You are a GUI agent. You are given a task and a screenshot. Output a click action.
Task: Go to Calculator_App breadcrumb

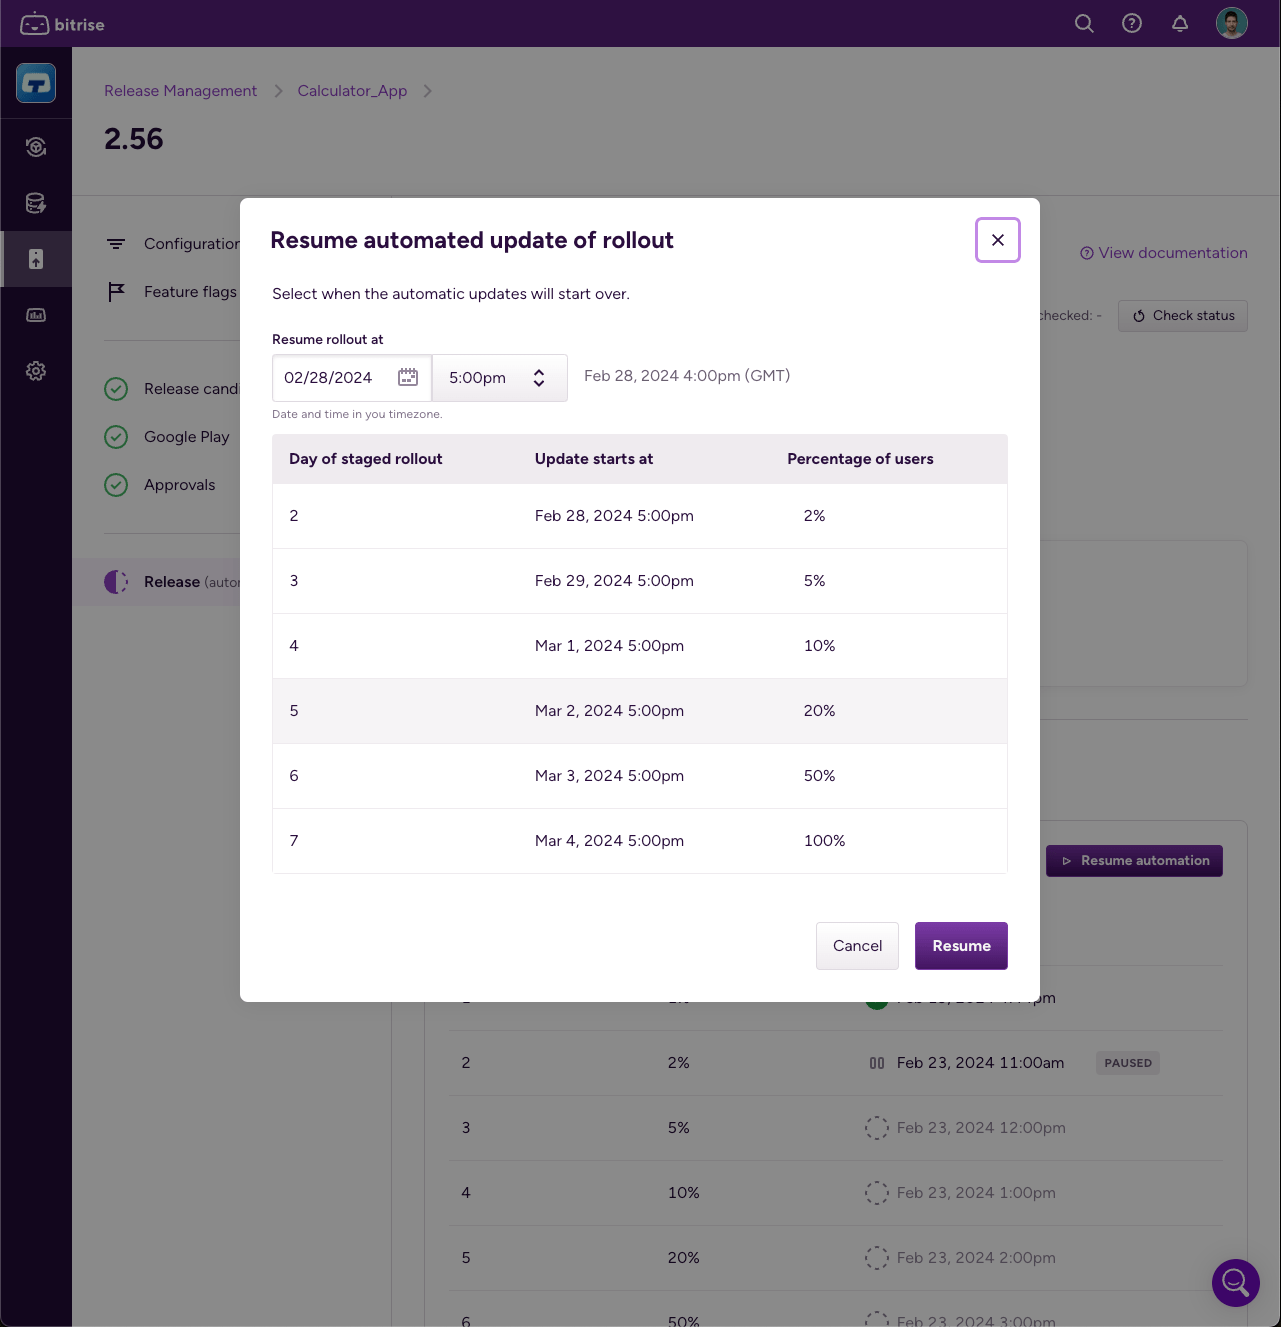click(352, 91)
